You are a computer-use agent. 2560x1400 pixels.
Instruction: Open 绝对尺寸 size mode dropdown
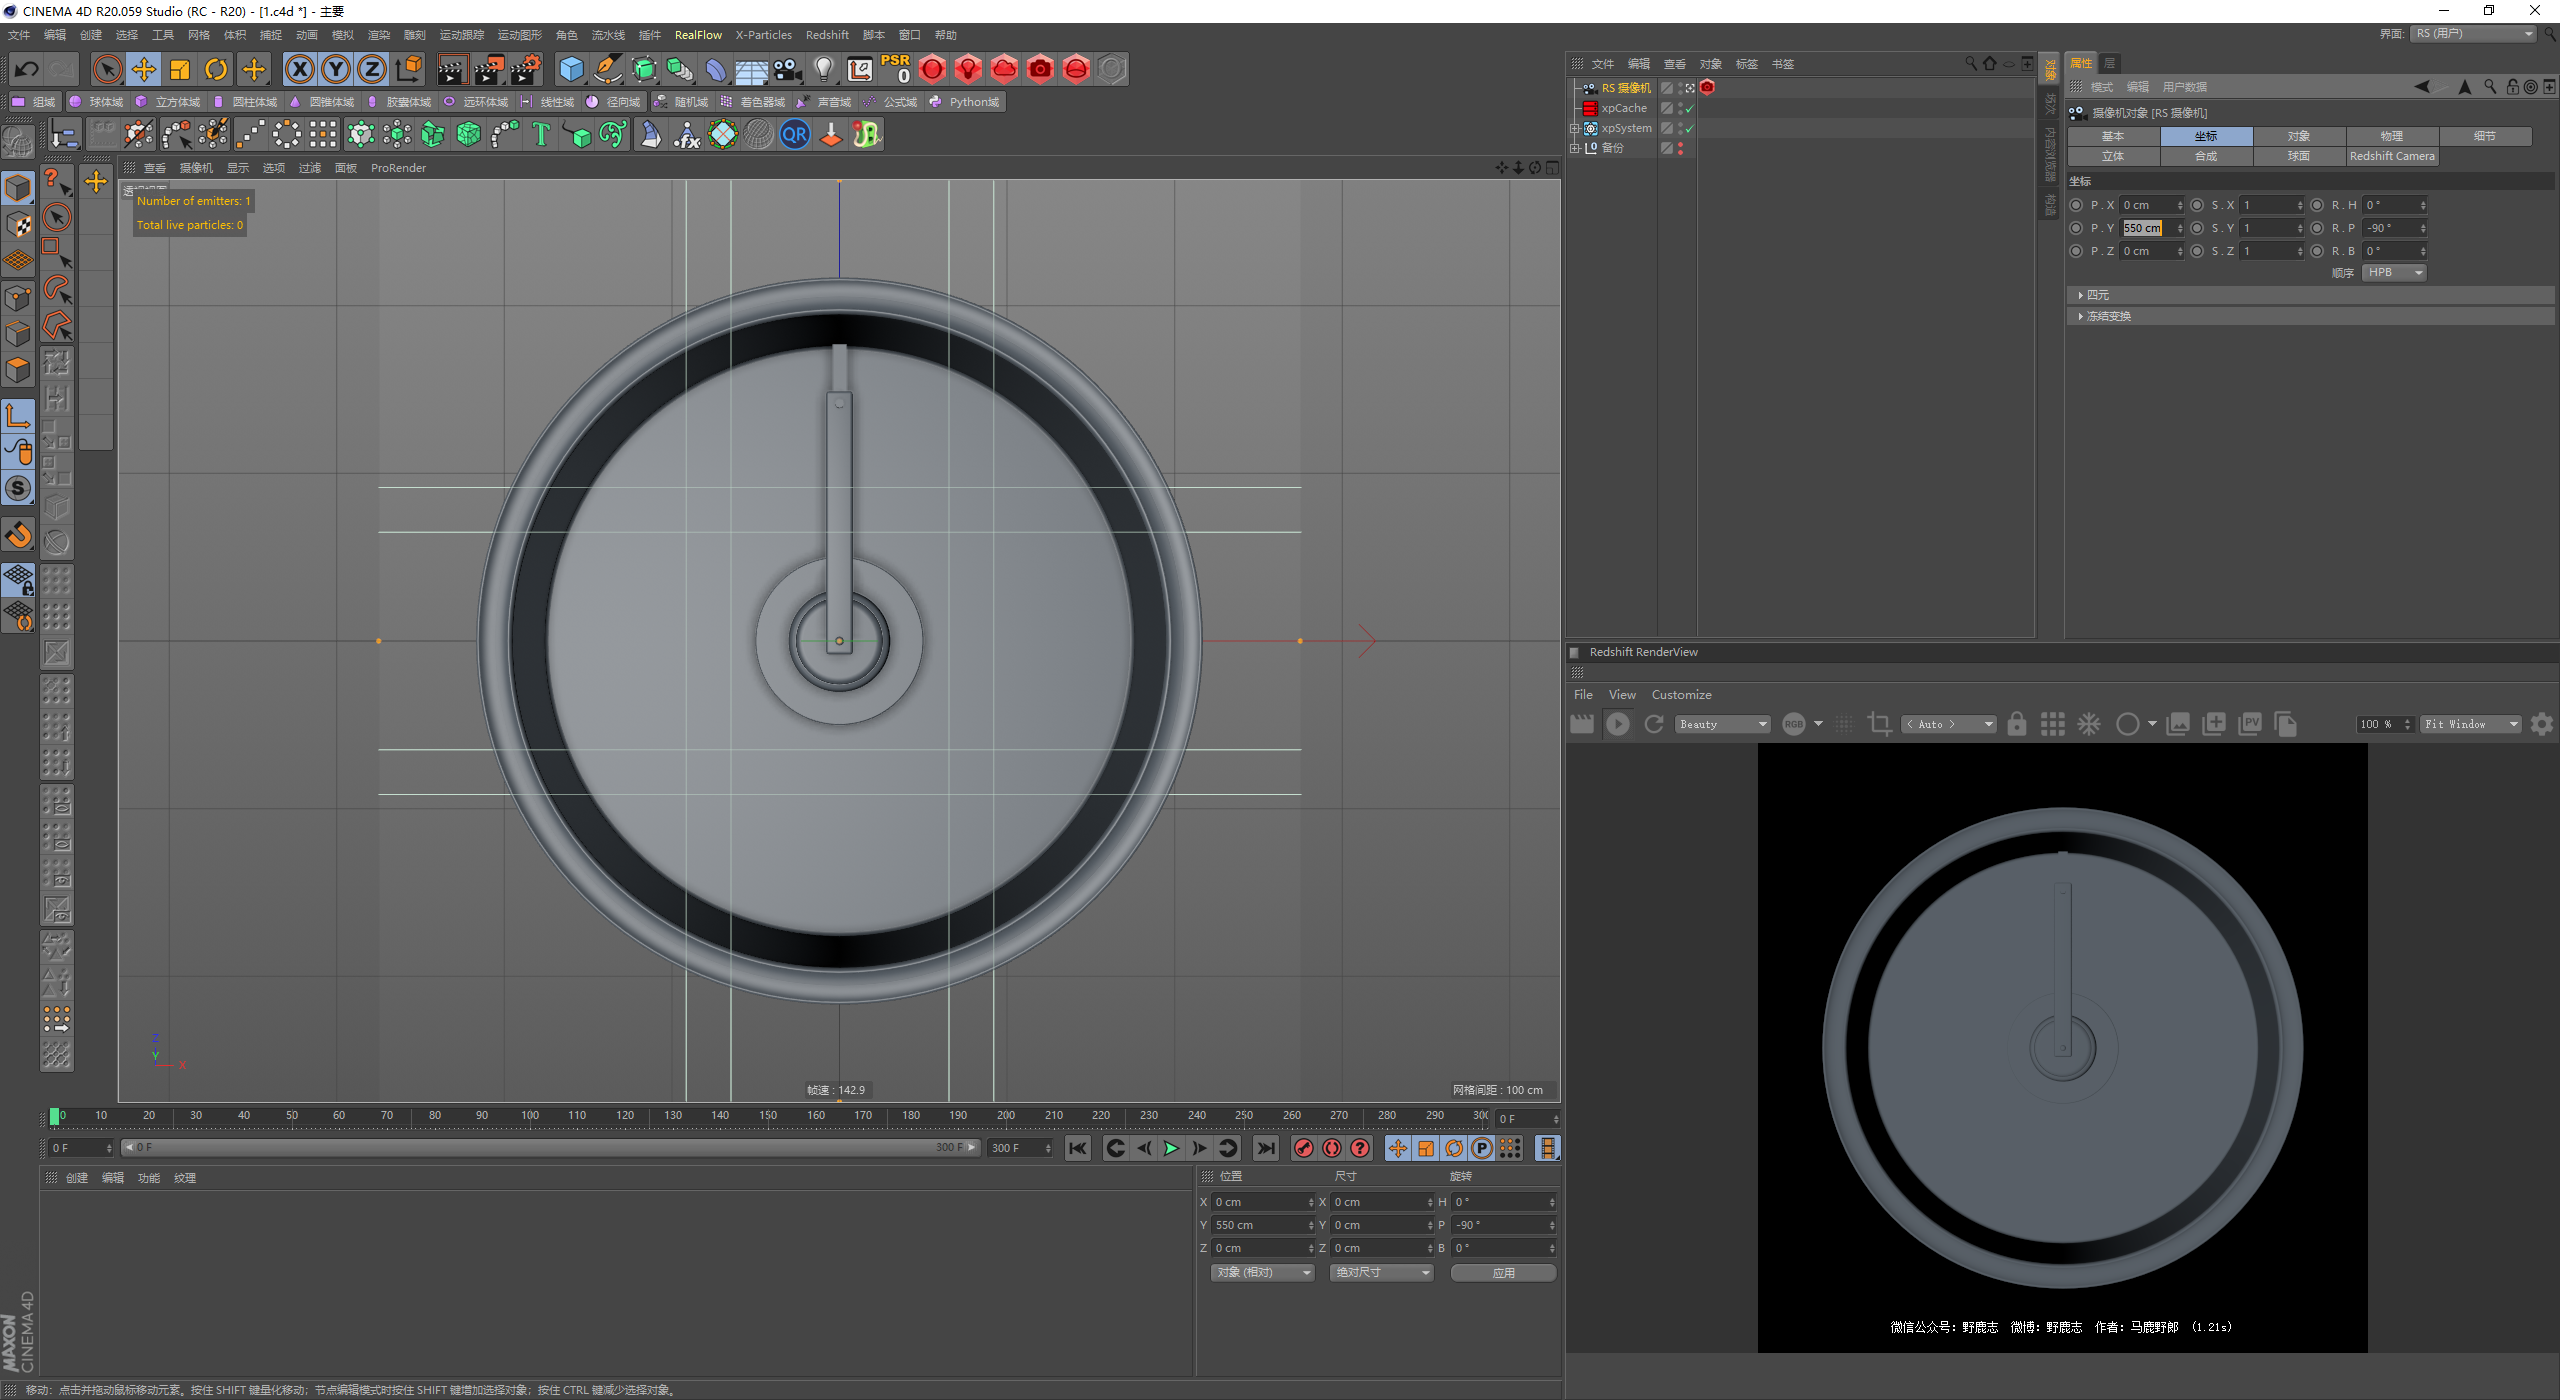point(1382,1272)
